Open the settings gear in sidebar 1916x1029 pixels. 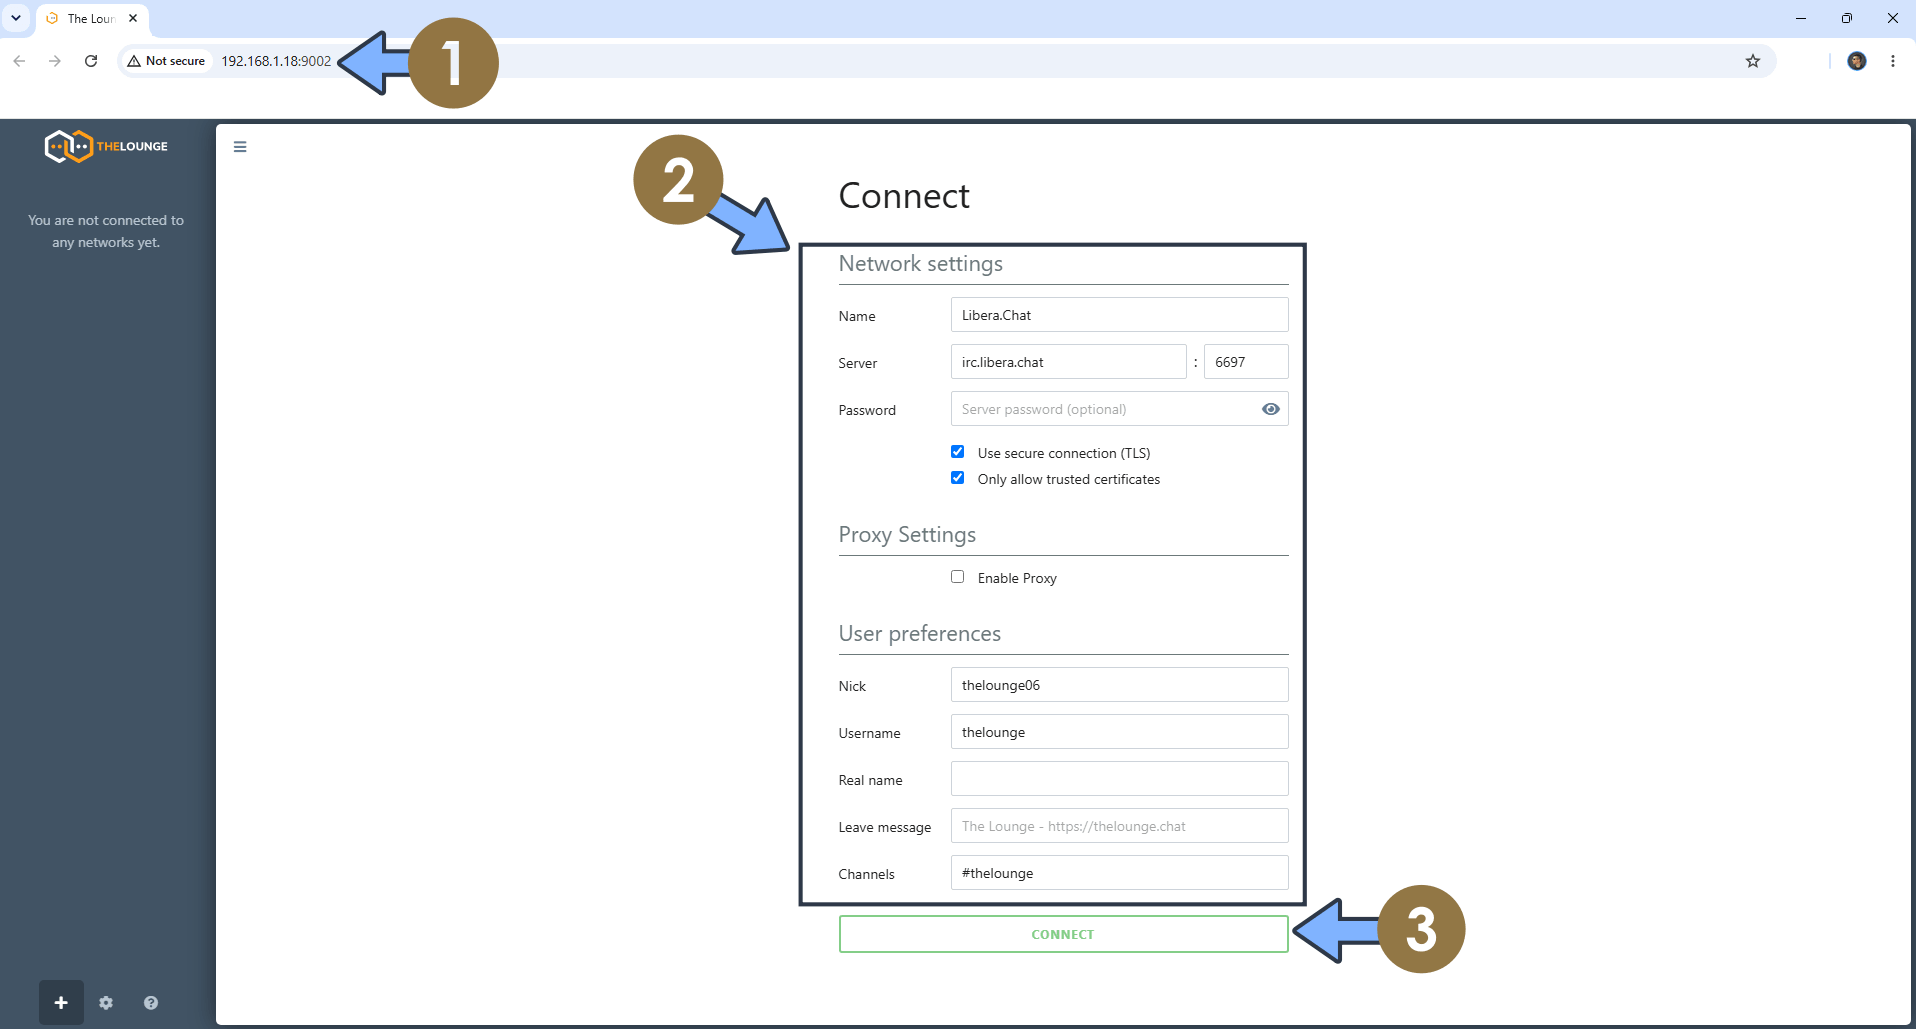pyautogui.click(x=106, y=1002)
